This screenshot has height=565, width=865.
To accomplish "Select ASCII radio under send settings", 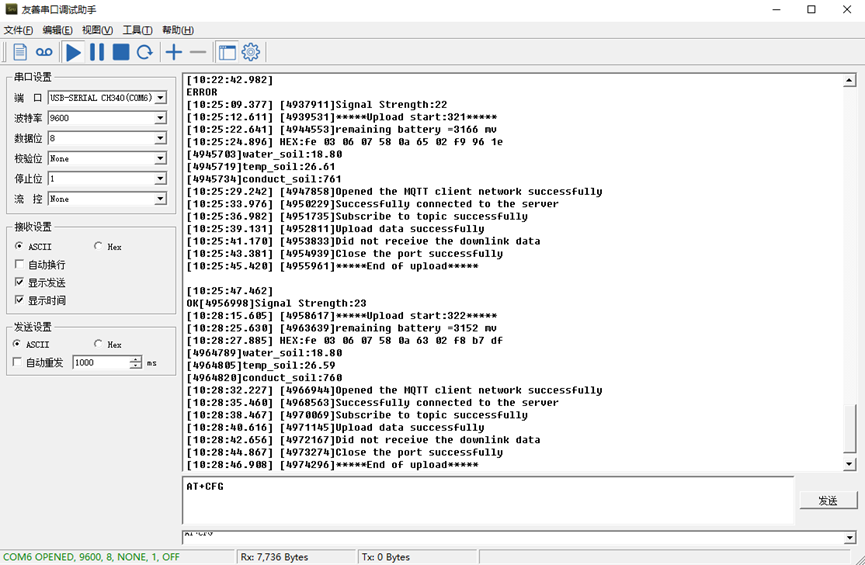I will point(17,344).
